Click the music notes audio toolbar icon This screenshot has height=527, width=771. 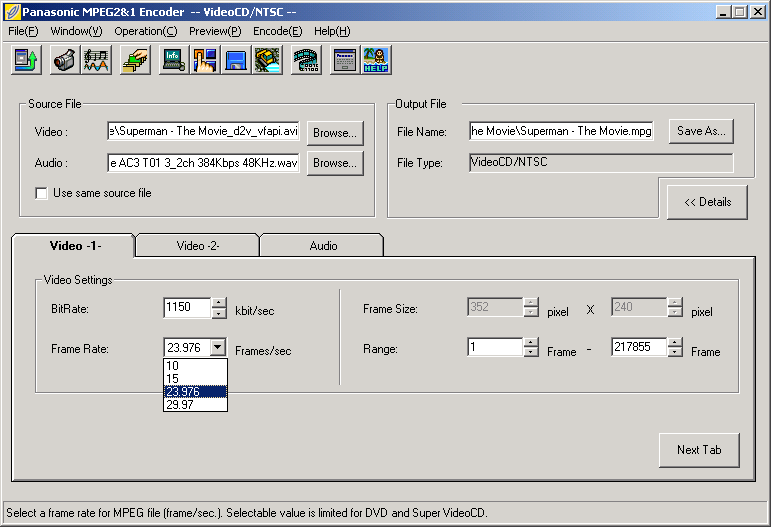tap(96, 60)
